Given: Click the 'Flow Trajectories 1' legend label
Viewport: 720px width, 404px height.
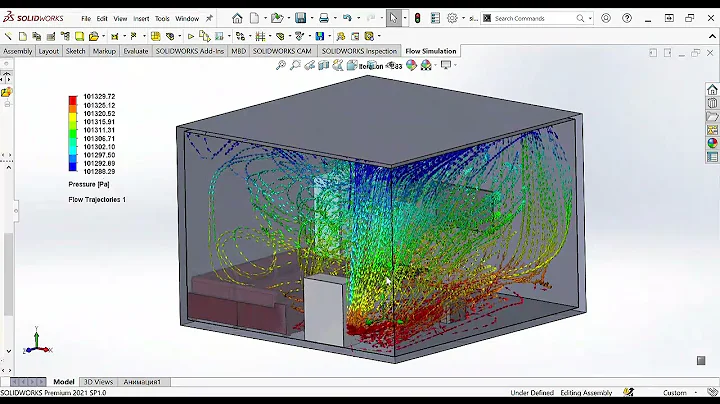Looking at the screenshot, I should pos(97,200).
